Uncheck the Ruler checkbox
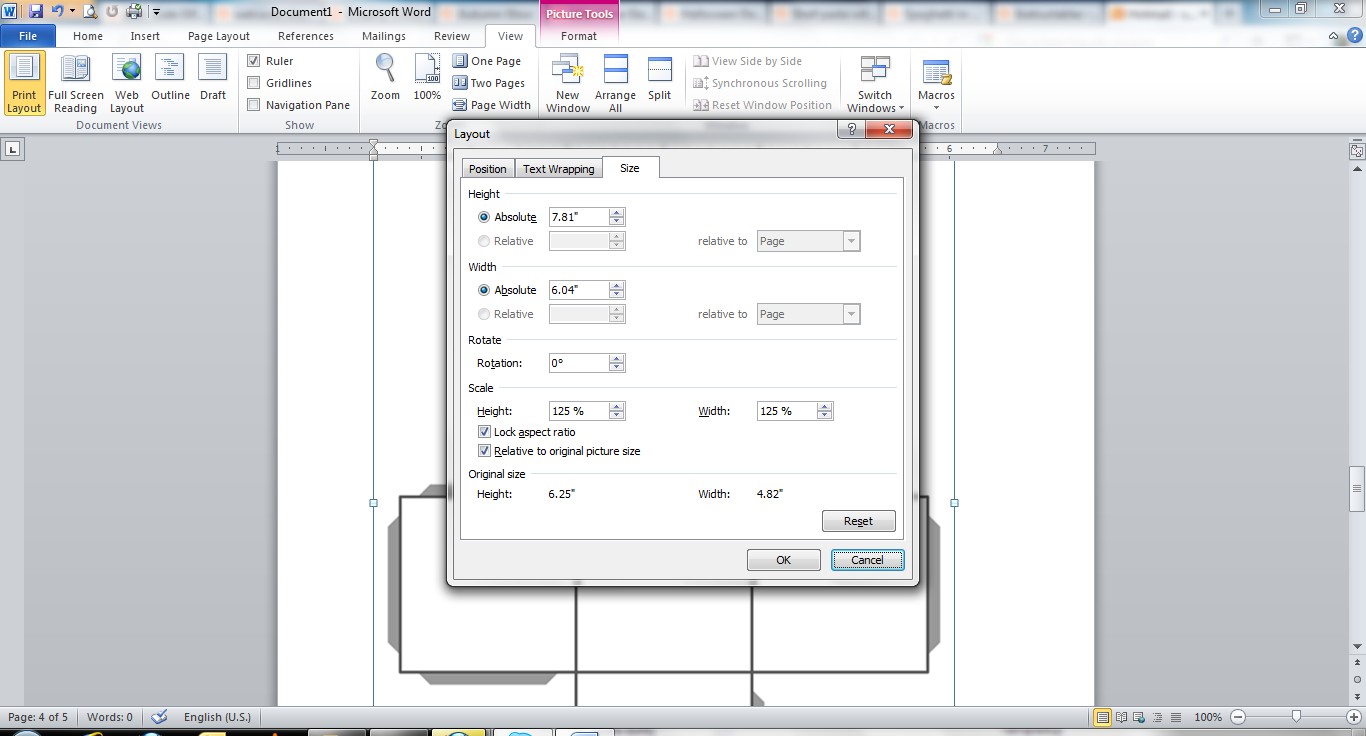The width and height of the screenshot is (1366, 736). 254,61
